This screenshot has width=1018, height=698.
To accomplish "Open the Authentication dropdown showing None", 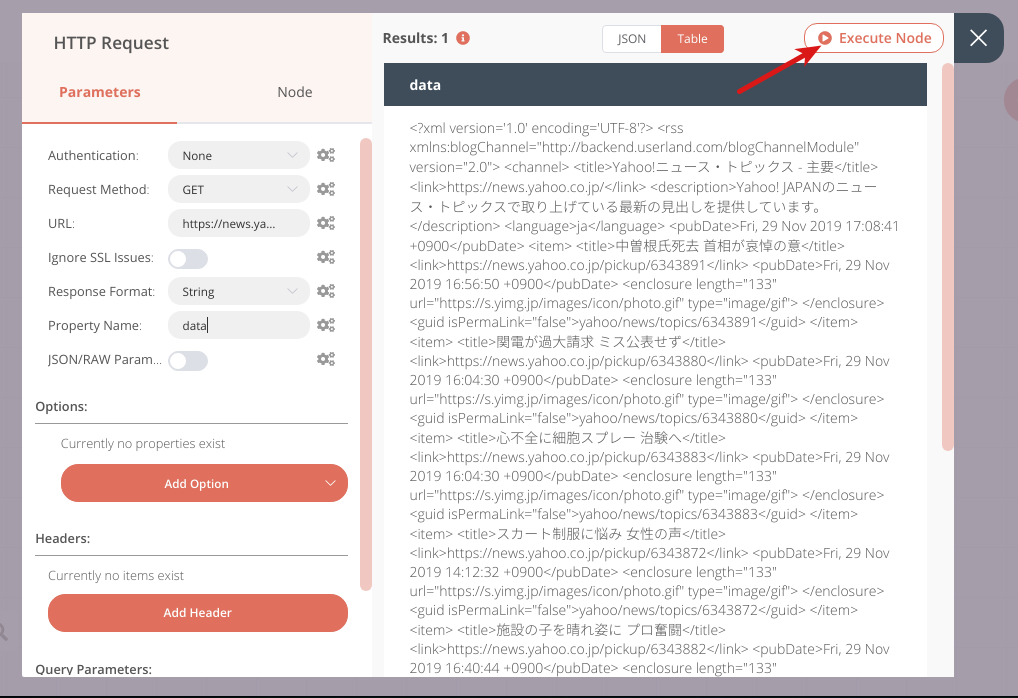I will pyautogui.click(x=238, y=155).
